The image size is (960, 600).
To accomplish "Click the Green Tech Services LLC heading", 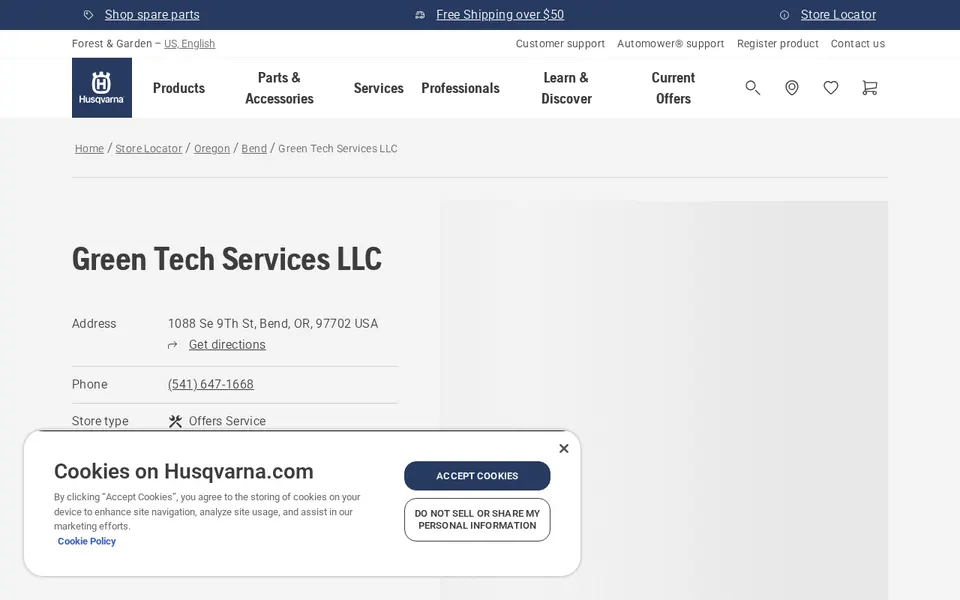I will pos(227,259).
